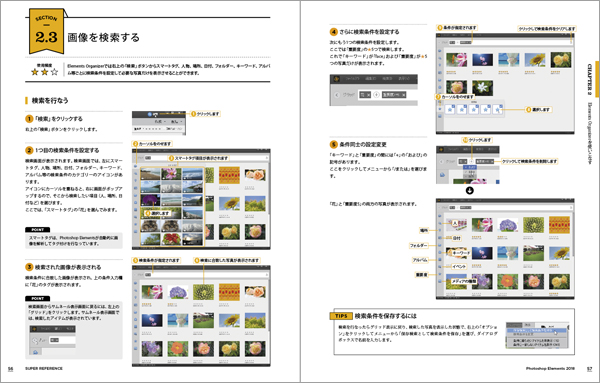This screenshot has width=600, height=383.
Task: Open the white flower photo in step 4 results
Action: tap(483, 88)
